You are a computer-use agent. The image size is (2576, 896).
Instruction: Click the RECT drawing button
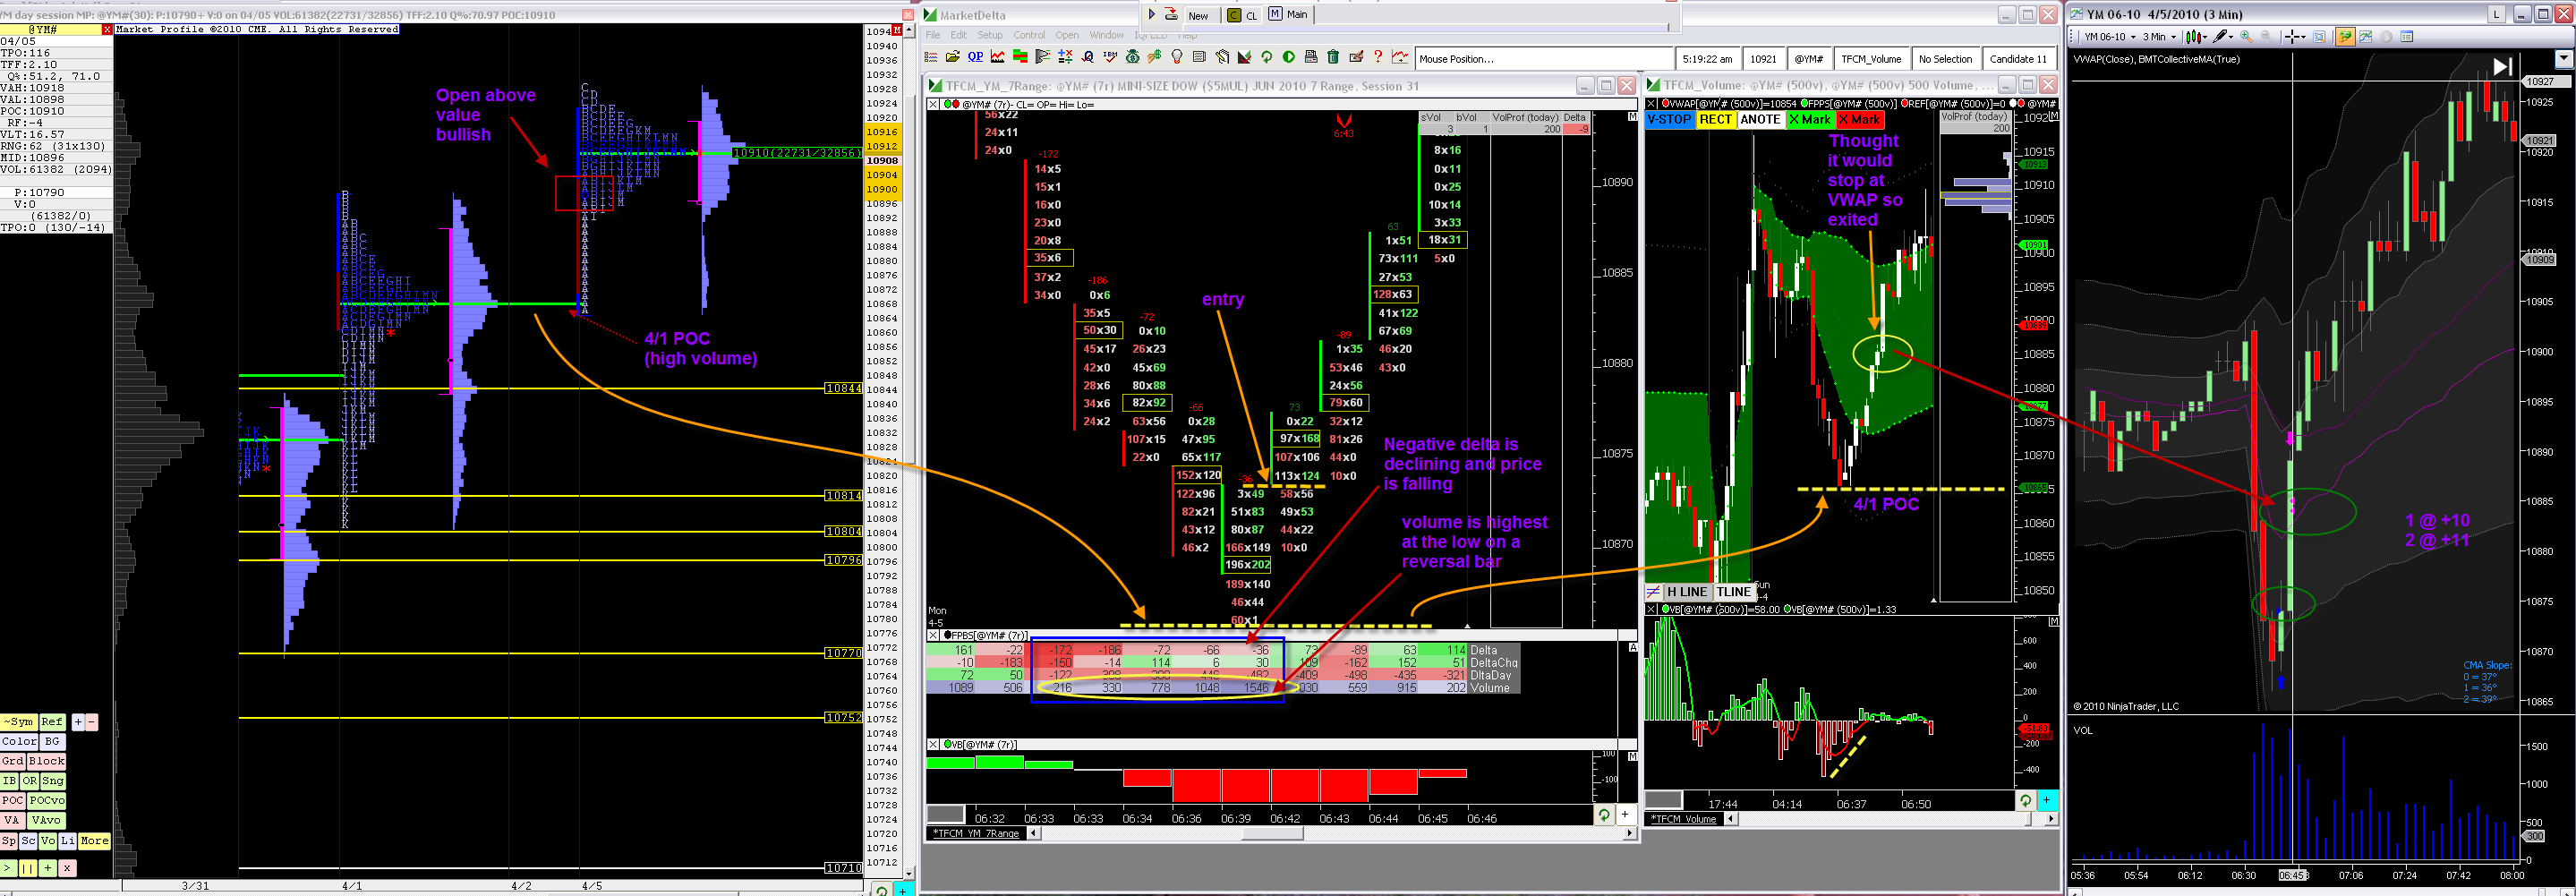tap(1715, 119)
